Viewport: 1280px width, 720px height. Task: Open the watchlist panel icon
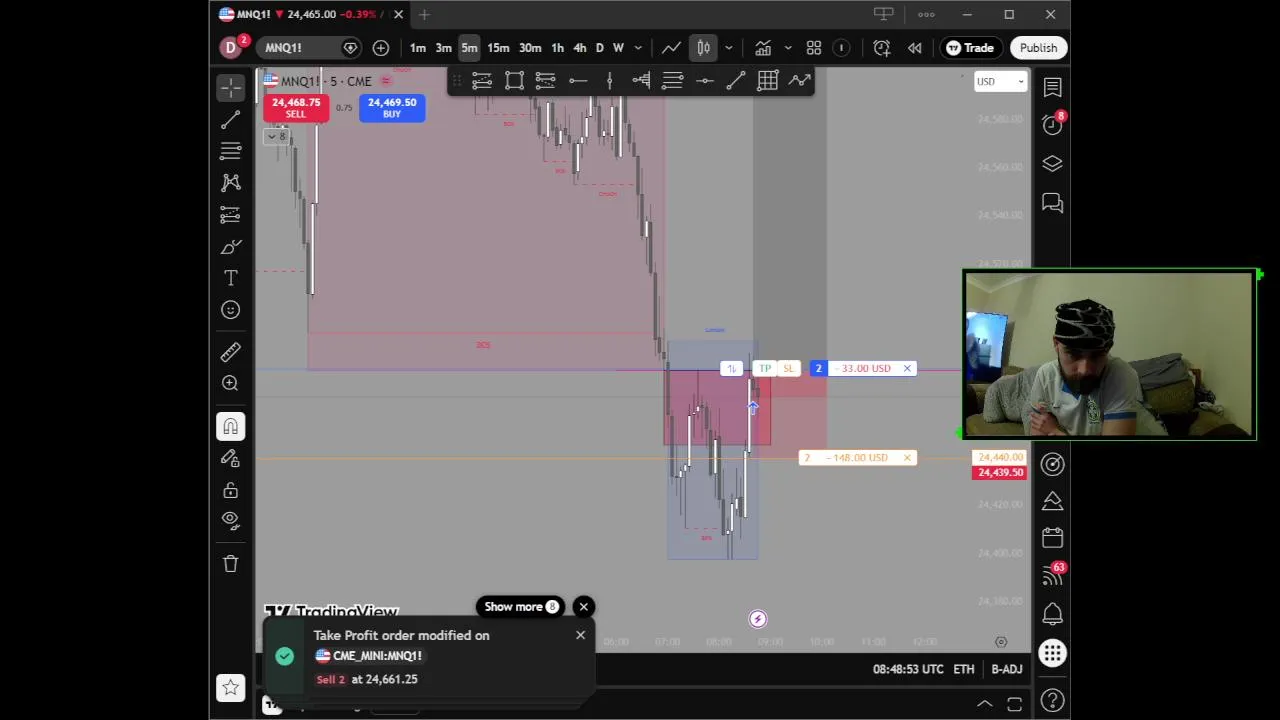coord(1052,88)
